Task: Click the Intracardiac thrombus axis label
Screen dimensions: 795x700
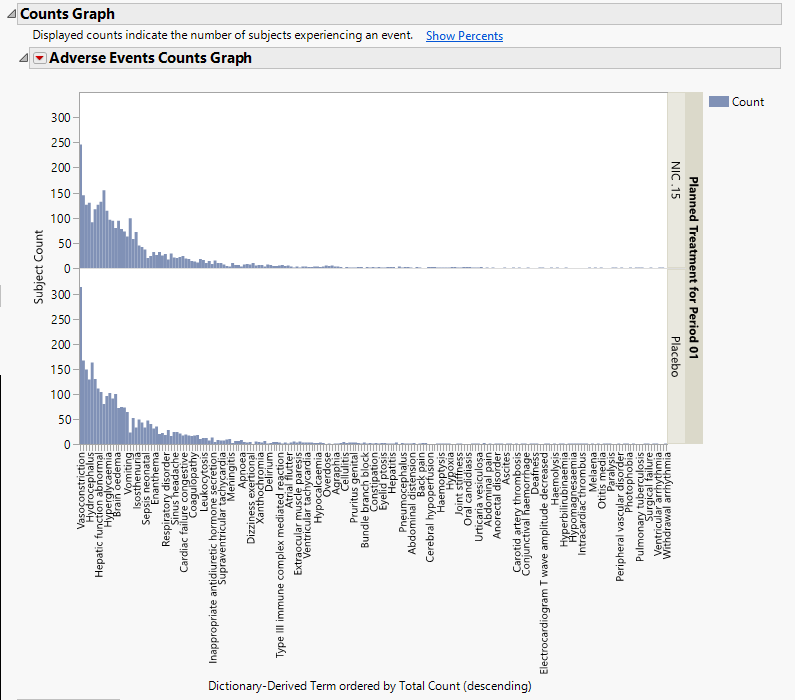Action: click(582, 503)
